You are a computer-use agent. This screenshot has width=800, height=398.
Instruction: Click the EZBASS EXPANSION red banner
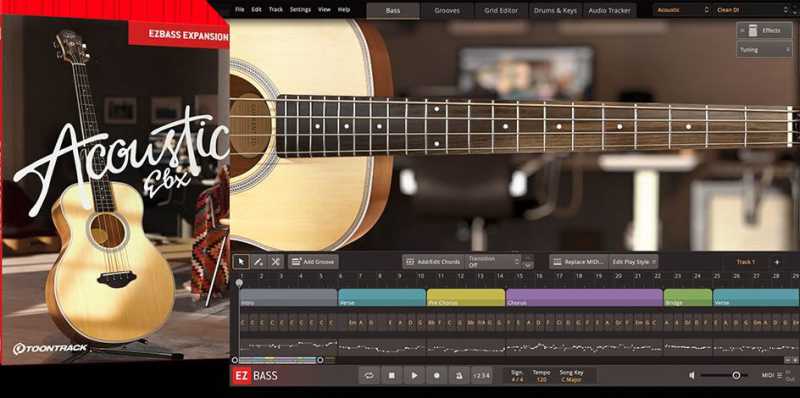179,35
